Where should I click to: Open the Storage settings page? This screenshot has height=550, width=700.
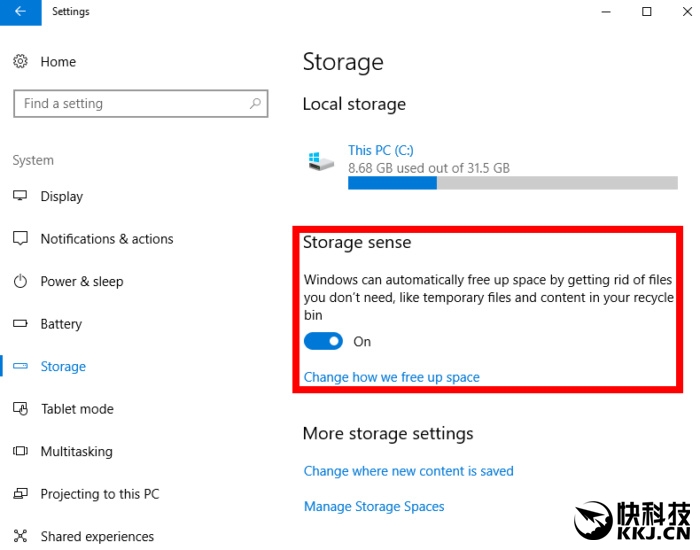click(63, 367)
